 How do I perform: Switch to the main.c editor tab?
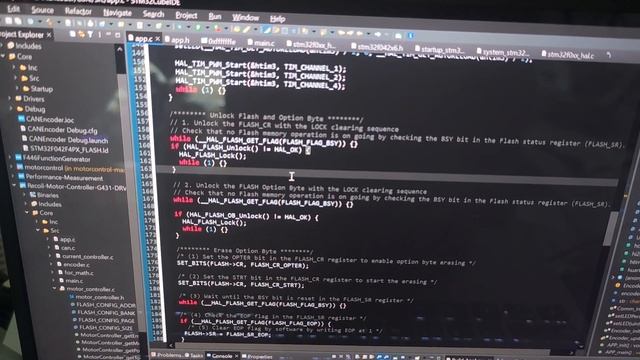261,43
